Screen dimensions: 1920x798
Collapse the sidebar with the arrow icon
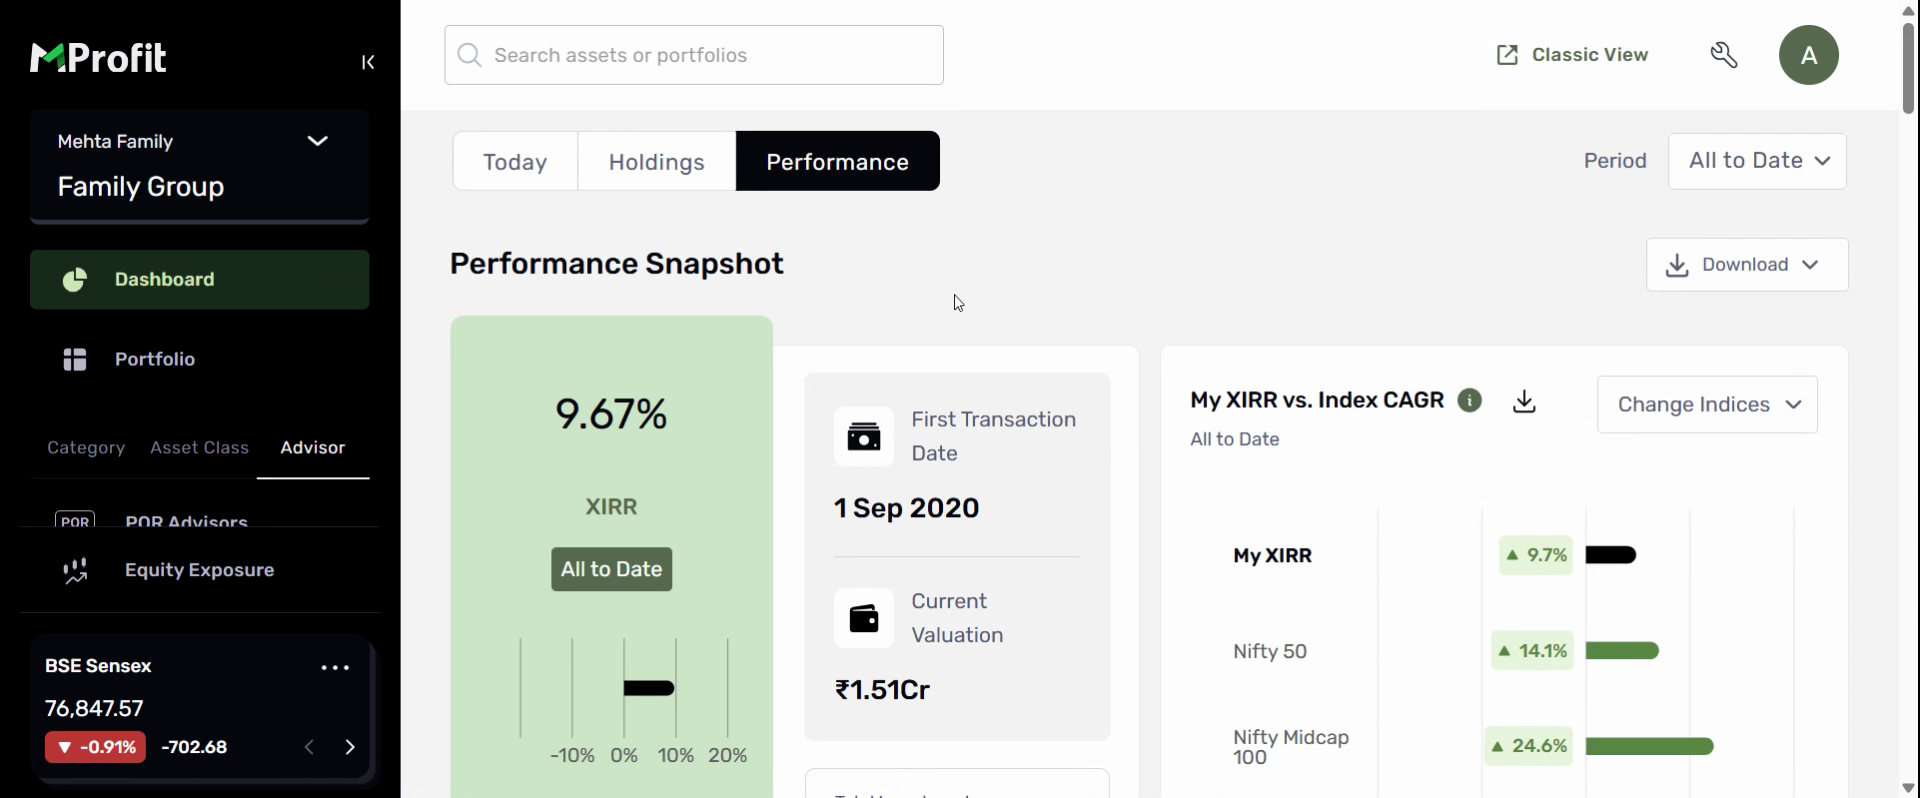tap(368, 62)
